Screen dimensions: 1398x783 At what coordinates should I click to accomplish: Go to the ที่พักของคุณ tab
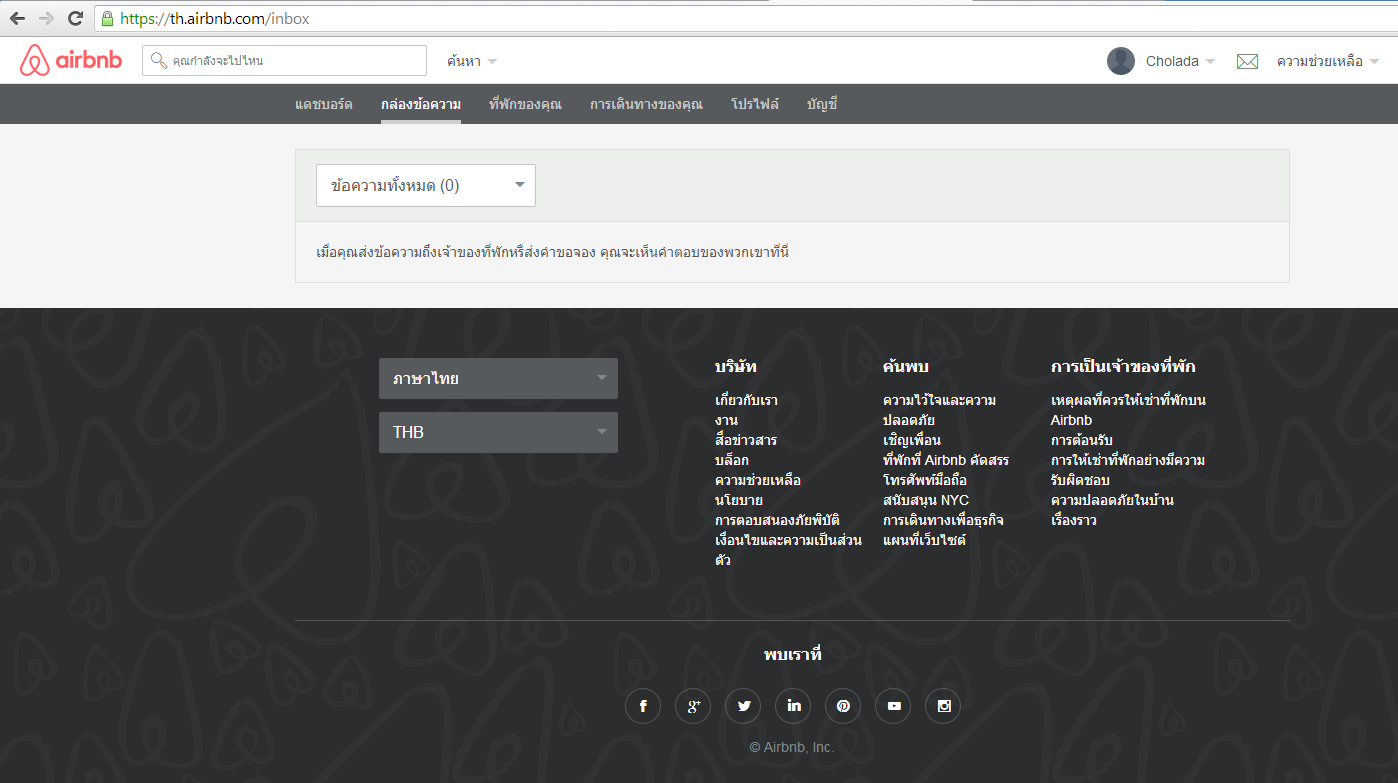[x=525, y=104]
